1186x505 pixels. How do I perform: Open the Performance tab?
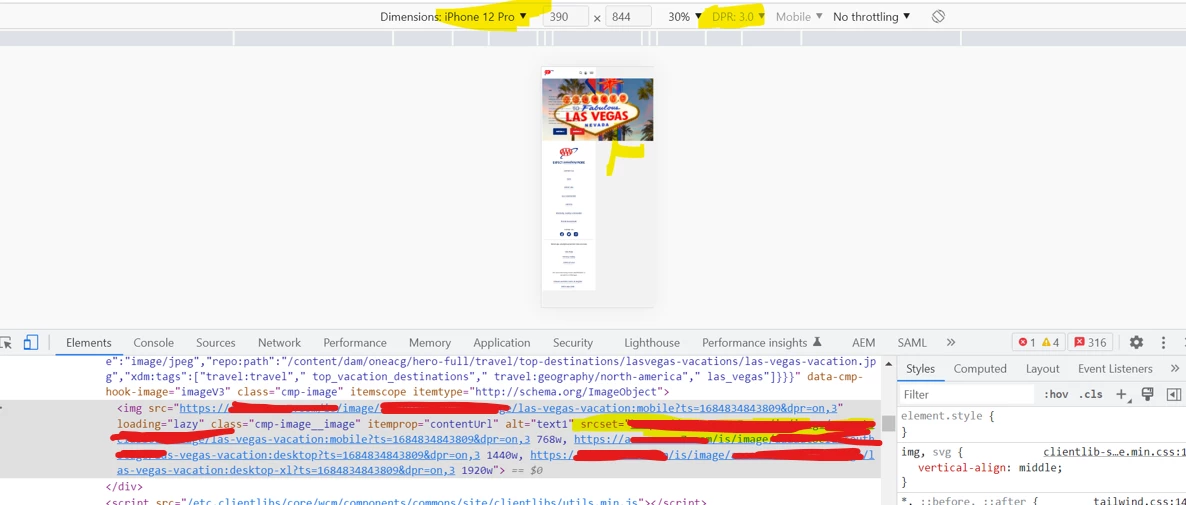355,342
